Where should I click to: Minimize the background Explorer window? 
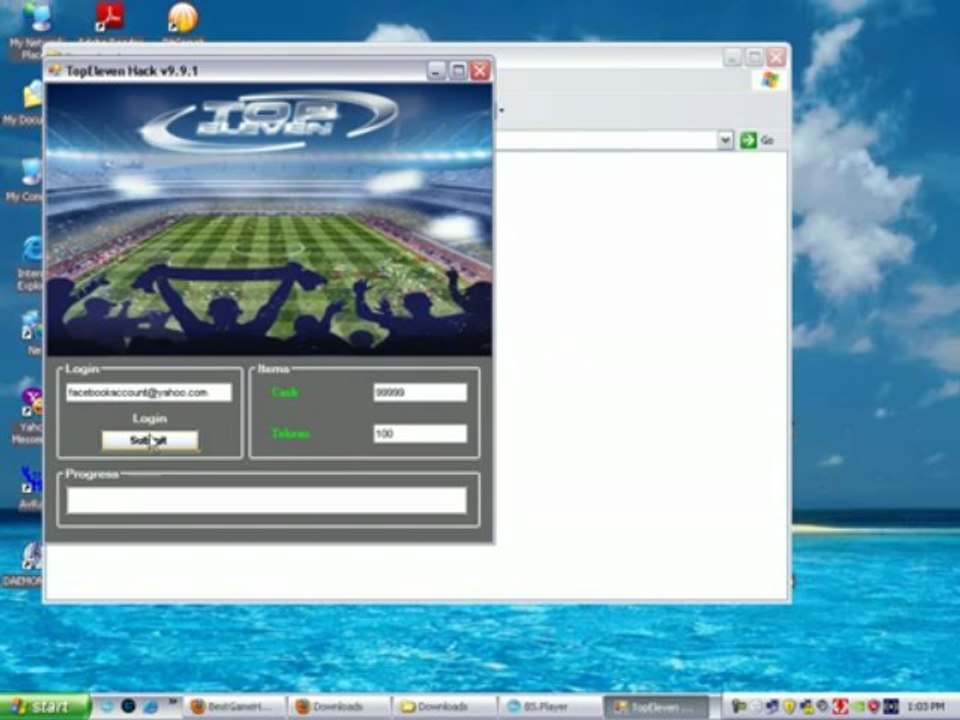tap(732, 58)
